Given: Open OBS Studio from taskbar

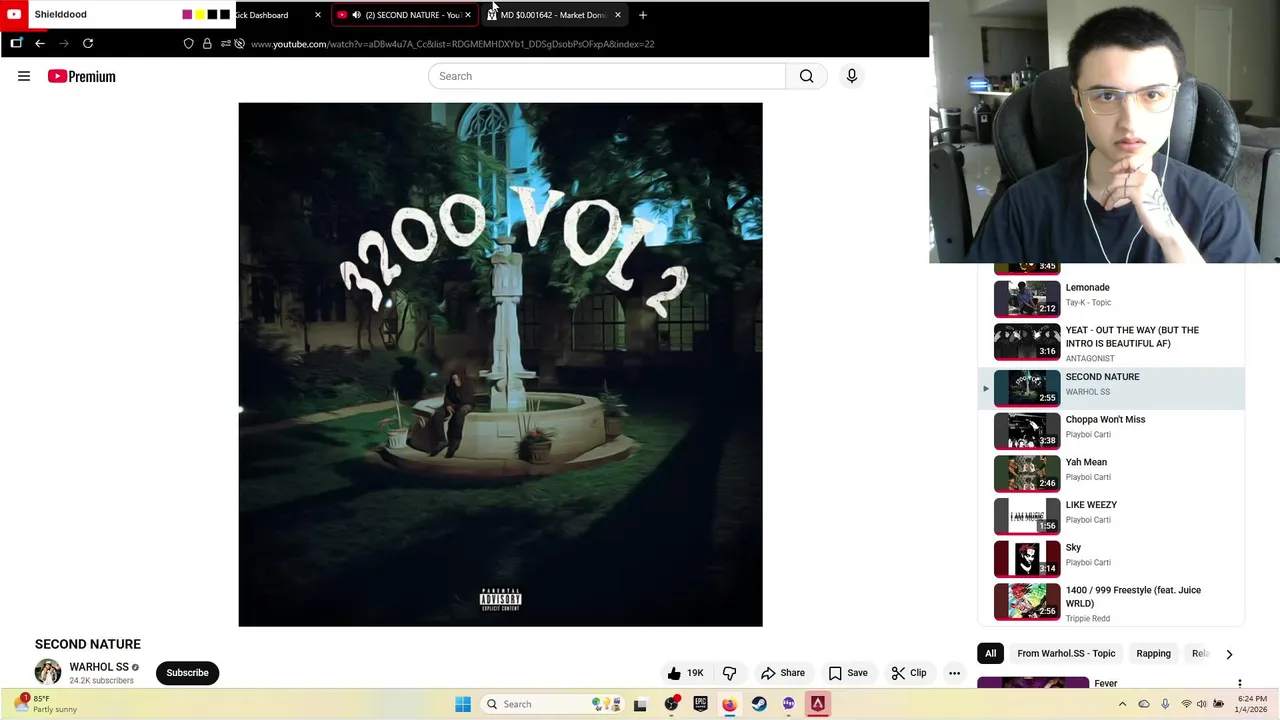Looking at the screenshot, I should click(x=671, y=704).
